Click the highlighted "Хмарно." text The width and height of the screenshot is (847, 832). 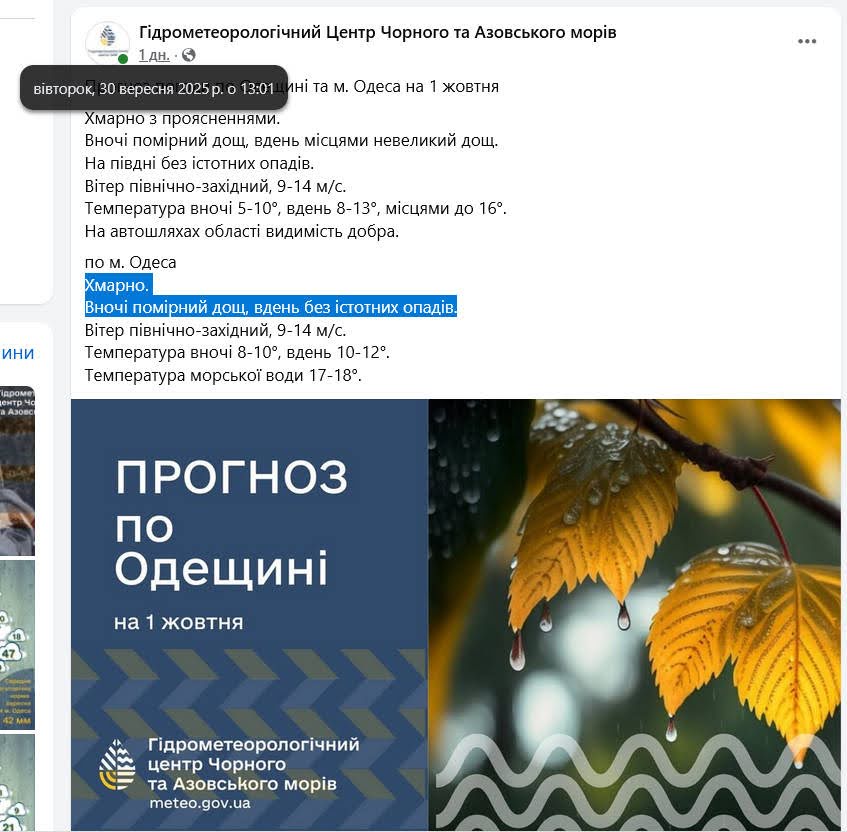point(117,285)
